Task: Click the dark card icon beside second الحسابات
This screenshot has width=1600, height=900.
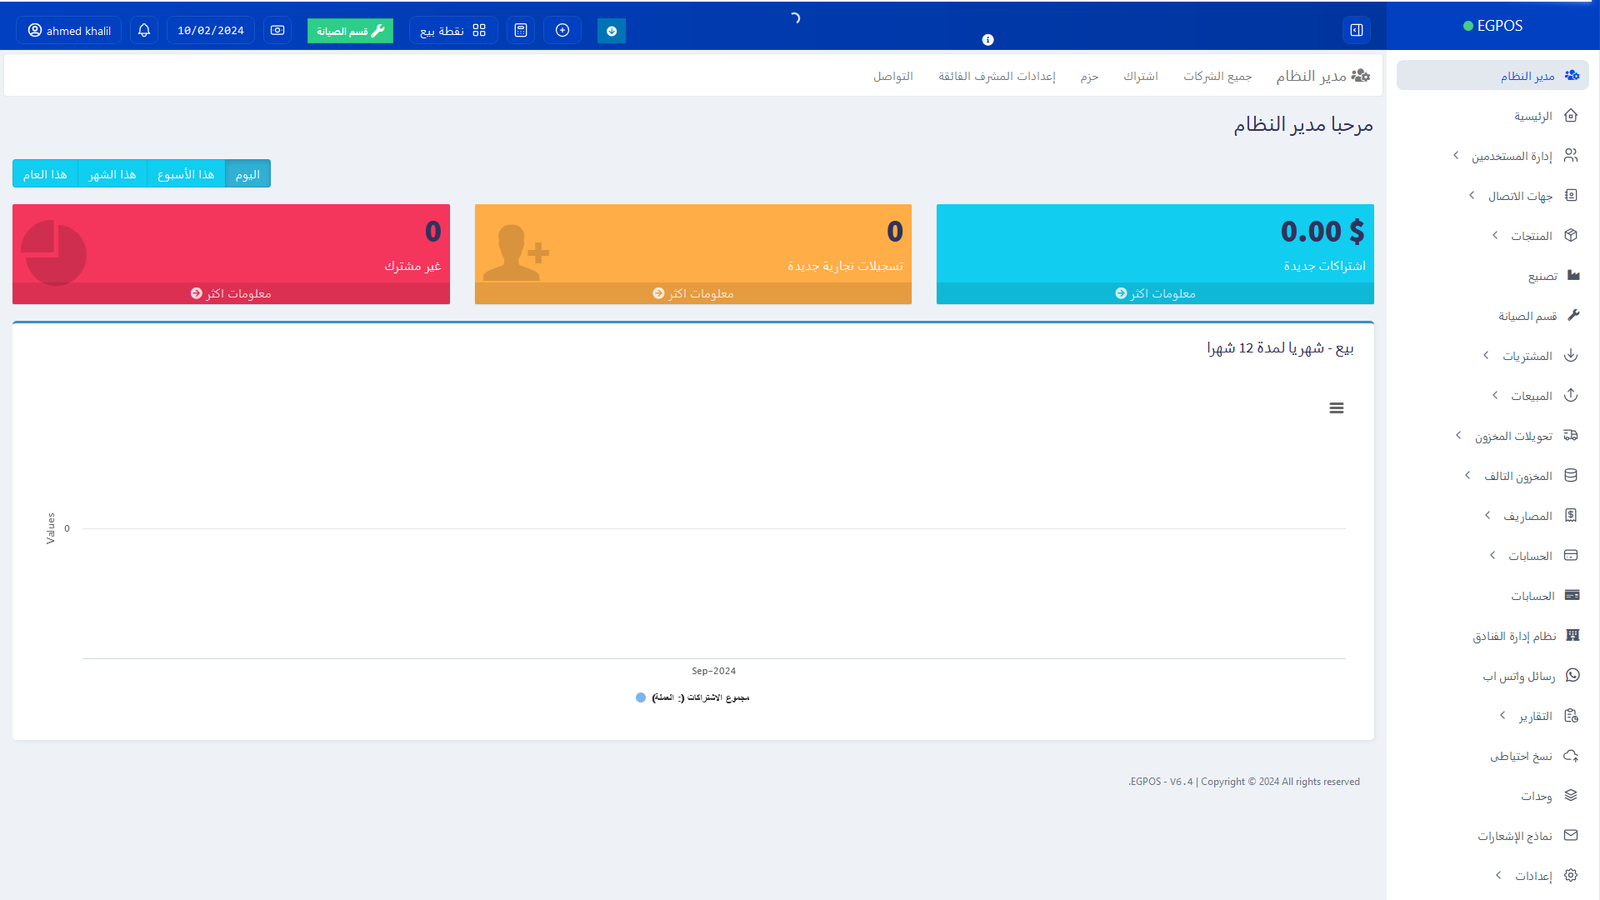Action: tap(1573, 595)
